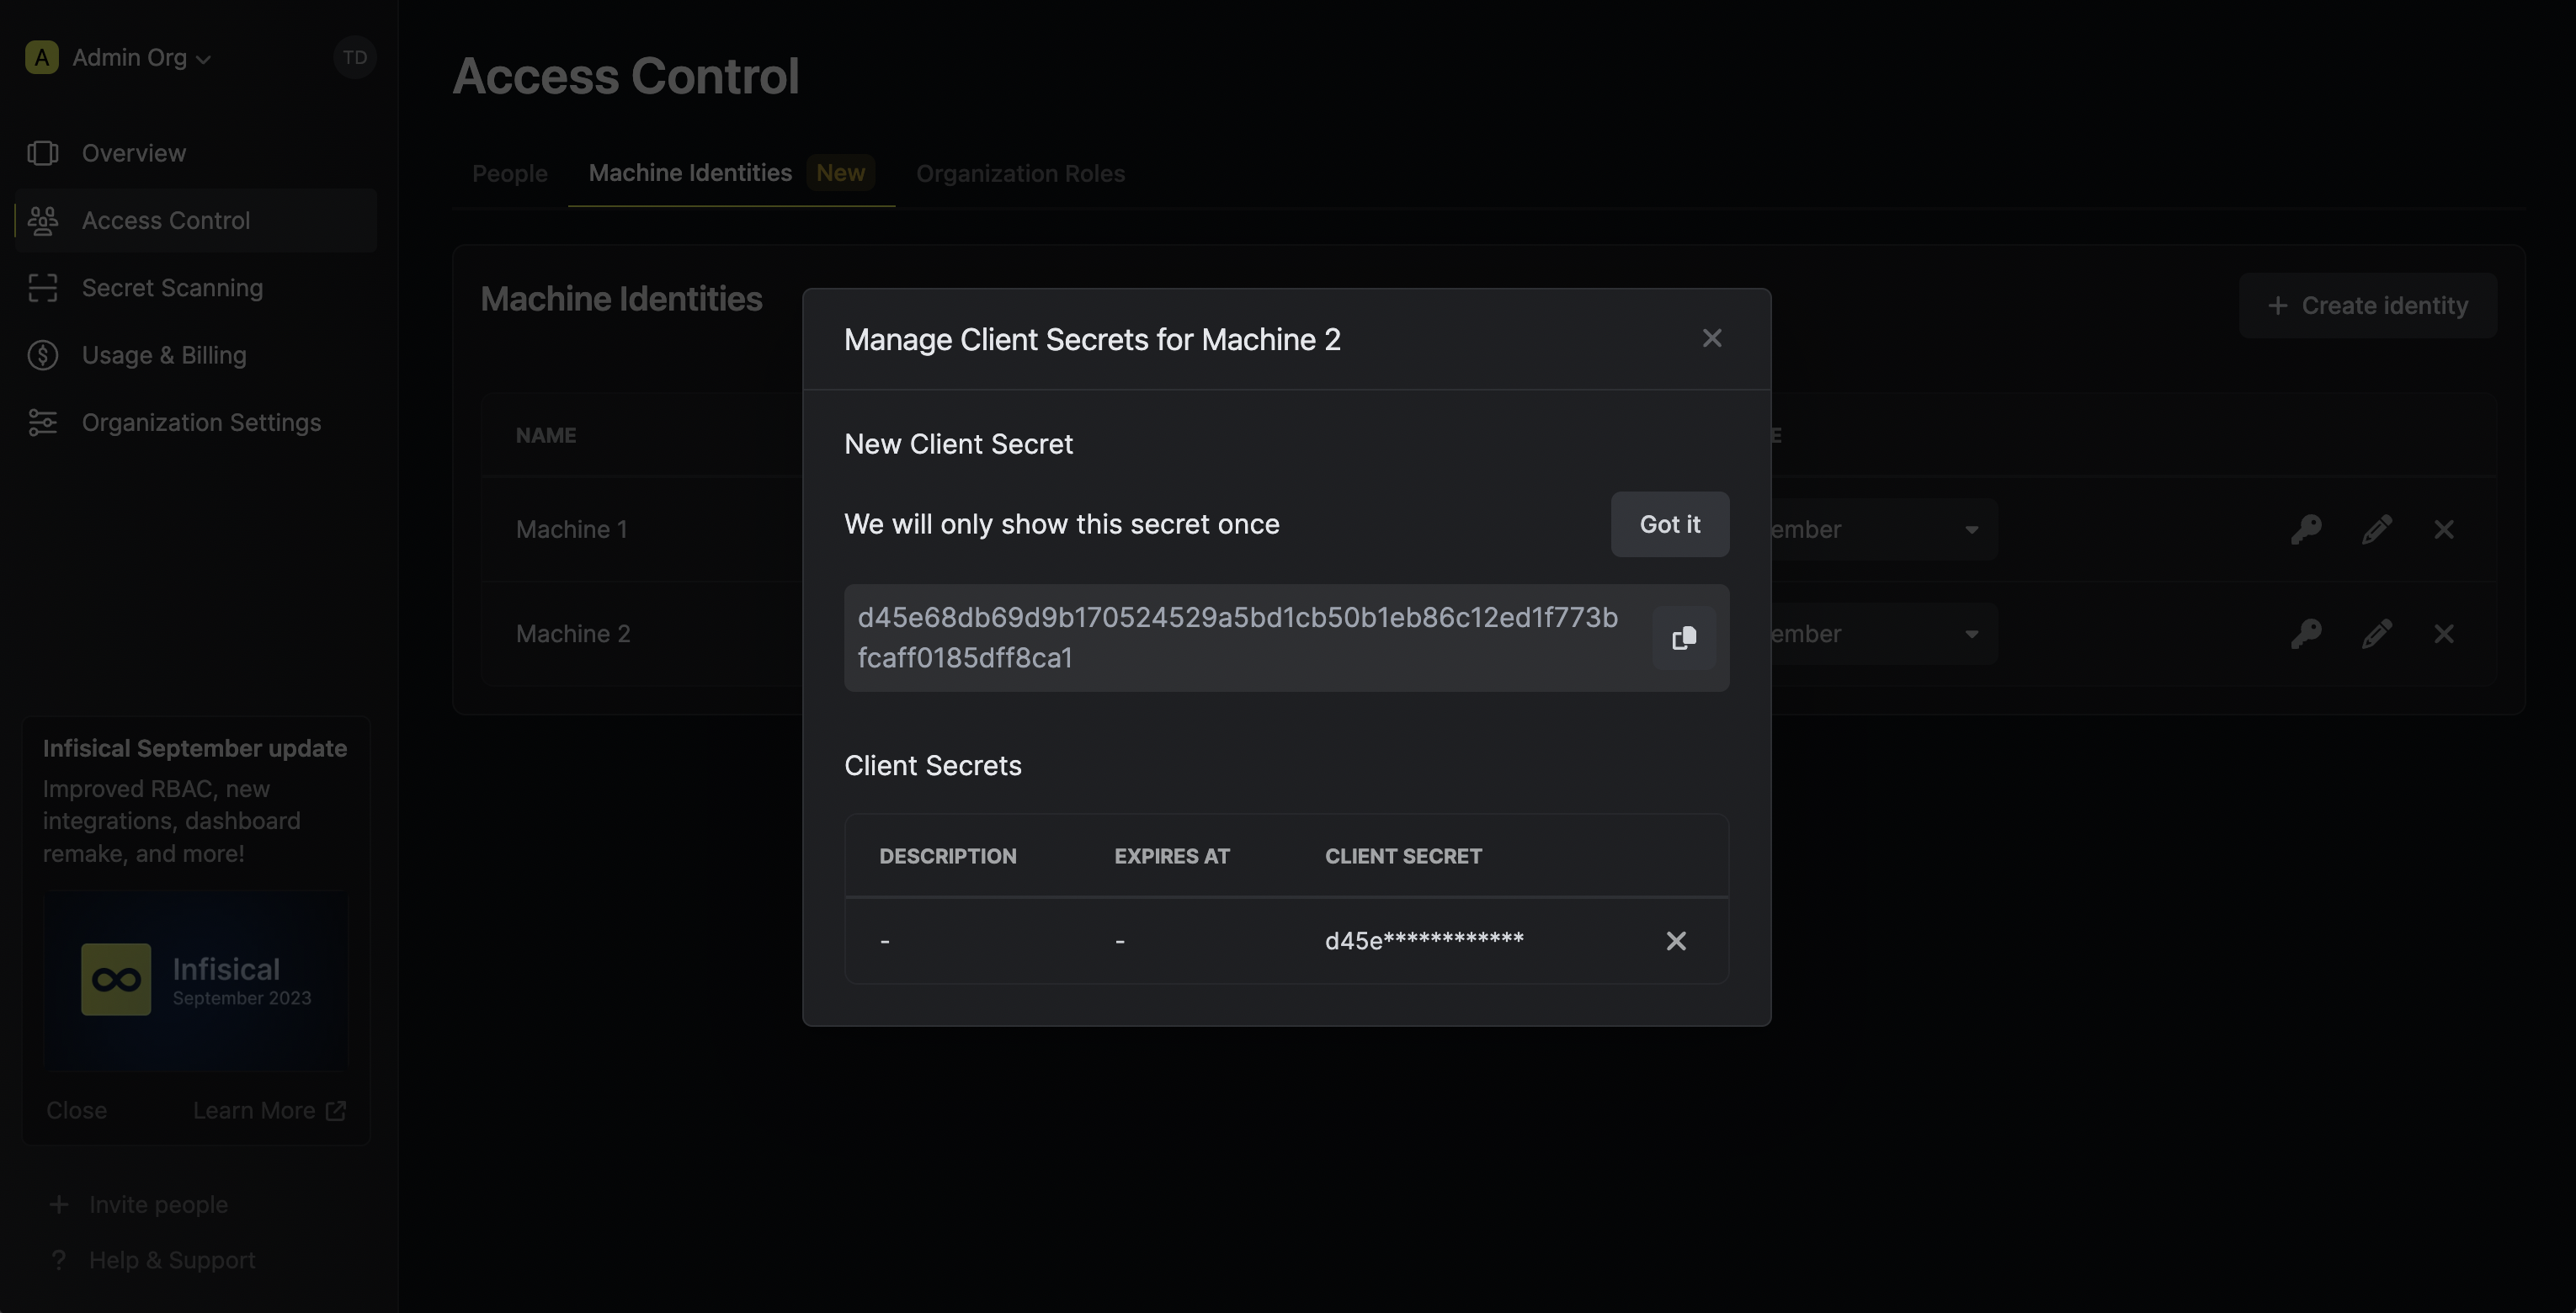Image resolution: width=2576 pixels, height=1313 pixels.
Task: Open Secret Scanning page
Action: (195, 288)
